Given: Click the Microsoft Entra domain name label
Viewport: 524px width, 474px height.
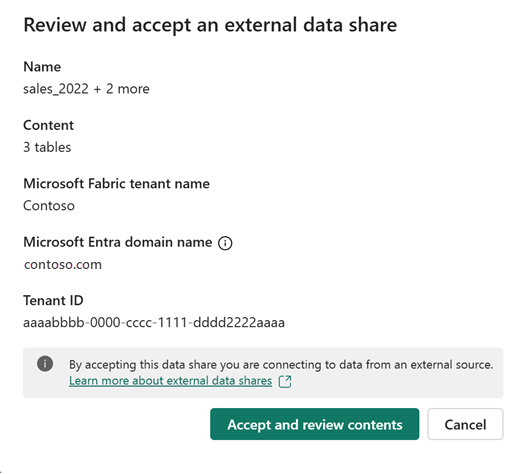Looking at the screenshot, I should [x=118, y=242].
